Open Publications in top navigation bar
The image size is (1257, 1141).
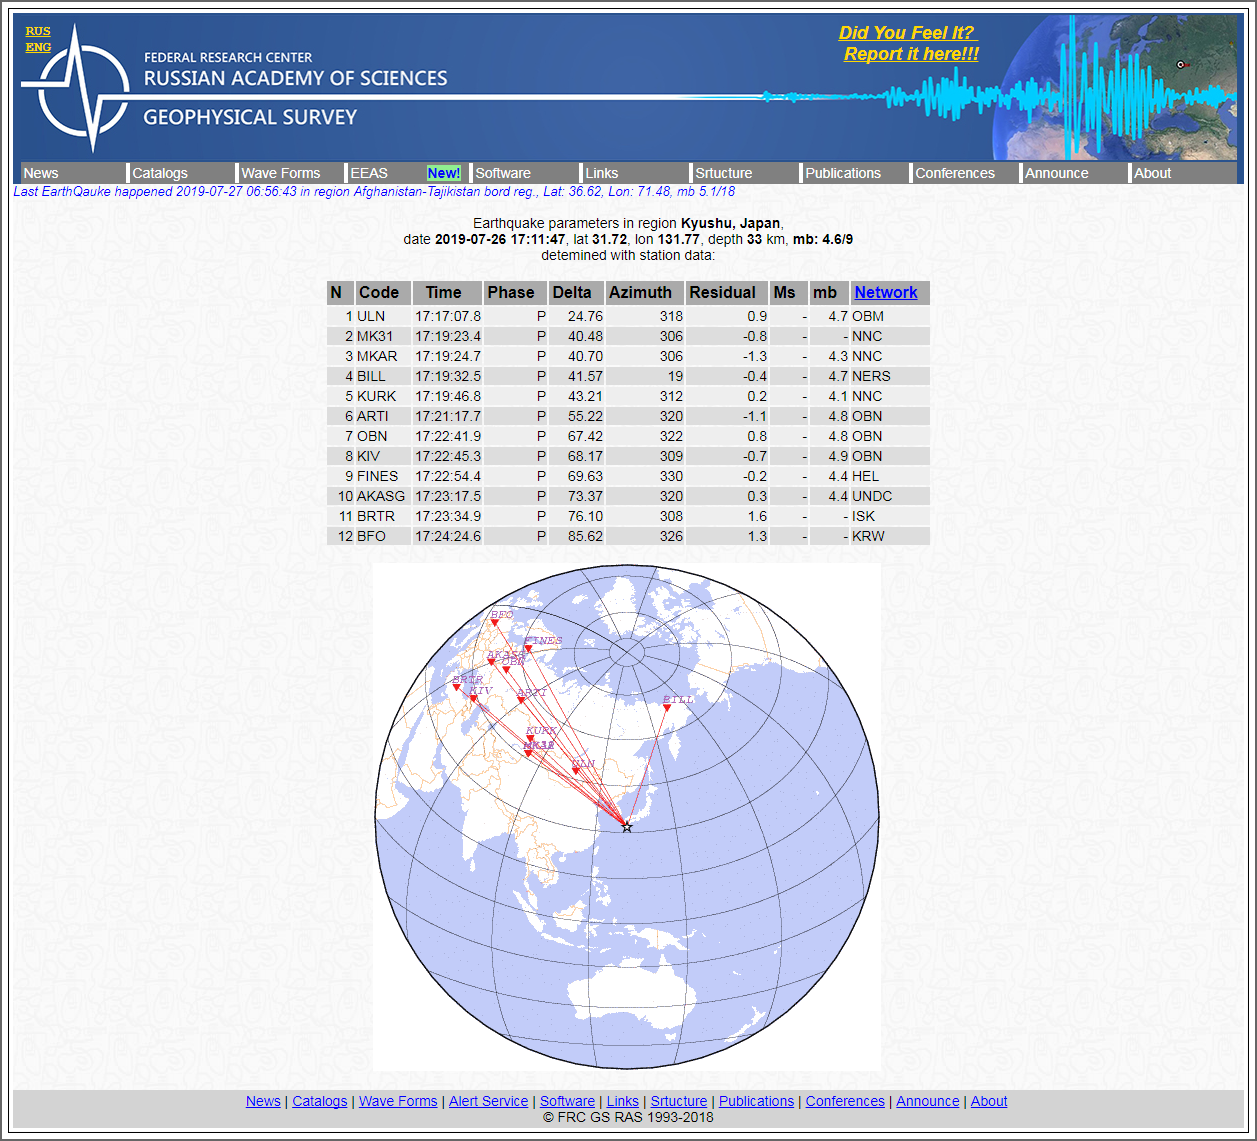pyautogui.click(x=843, y=173)
